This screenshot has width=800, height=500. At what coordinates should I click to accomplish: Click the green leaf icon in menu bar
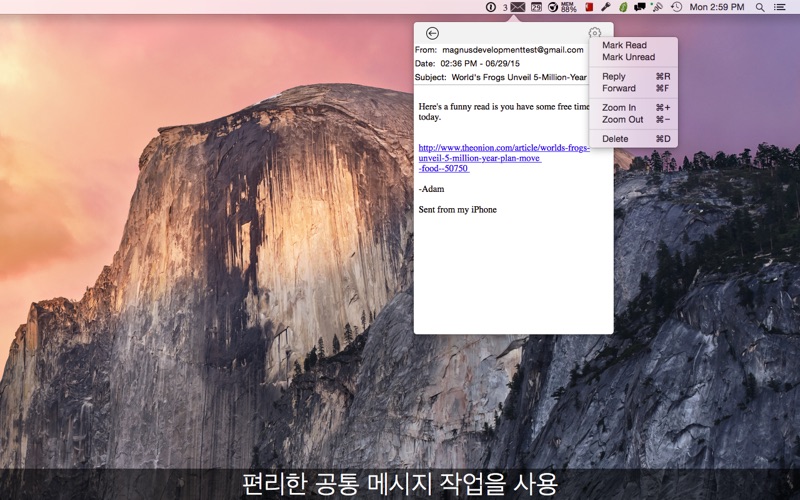(x=623, y=7)
